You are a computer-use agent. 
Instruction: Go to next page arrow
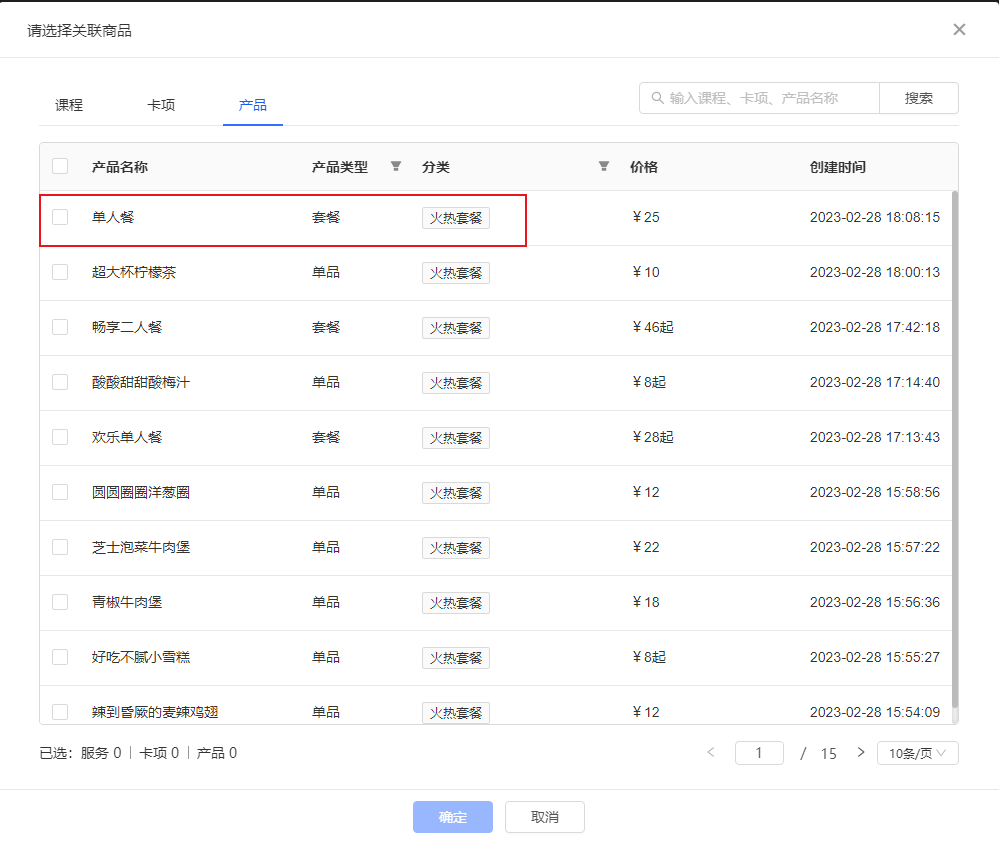(x=860, y=752)
